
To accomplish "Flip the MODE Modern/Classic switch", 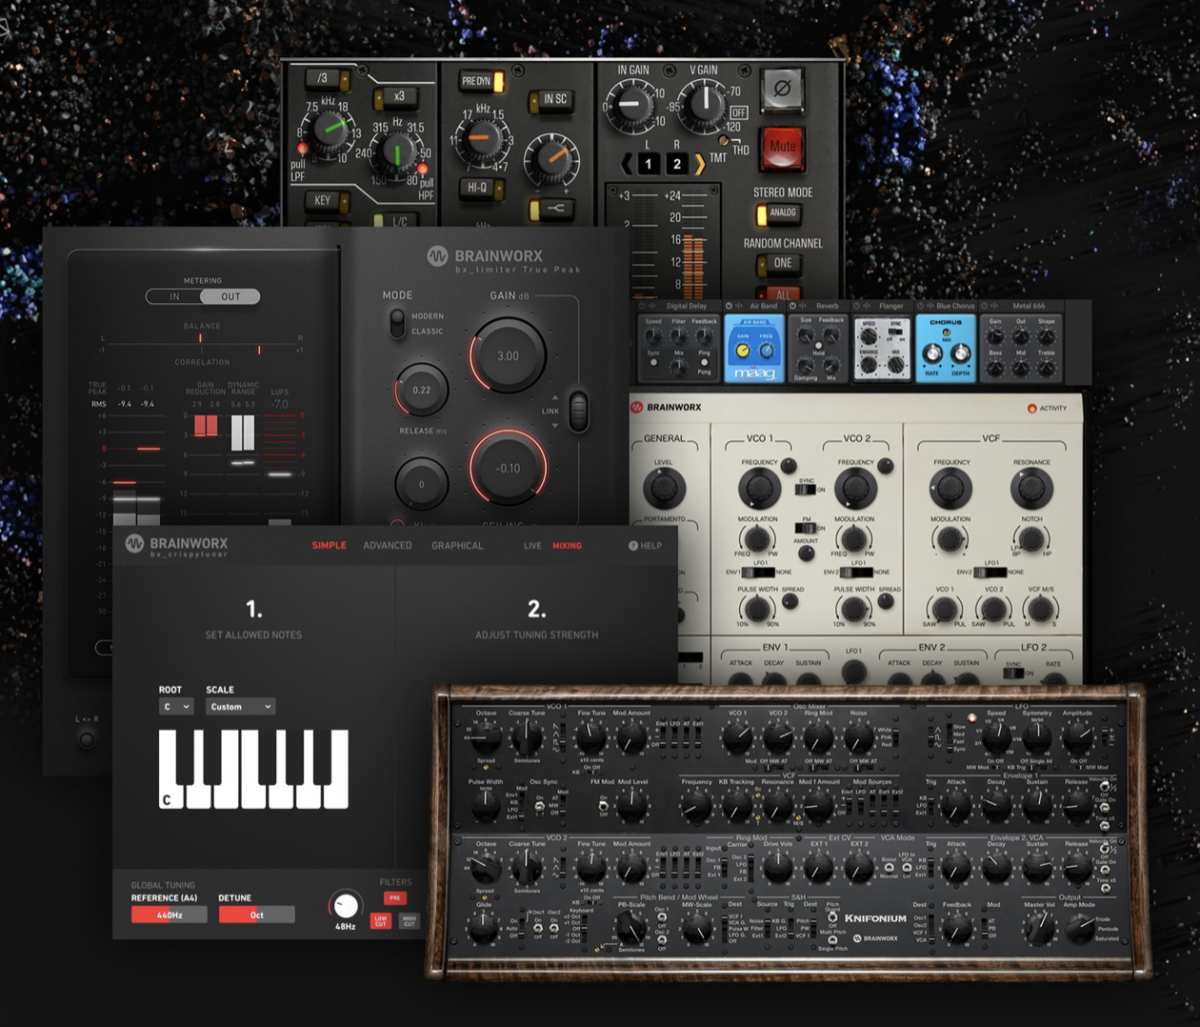I will [x=398, y=323].
